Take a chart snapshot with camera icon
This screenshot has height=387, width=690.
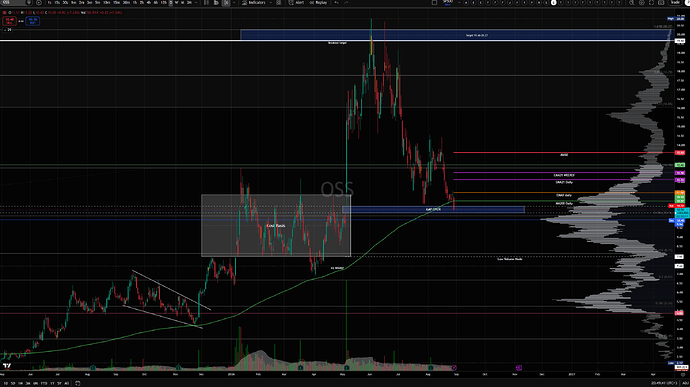pyautogui.click(x=661, y=3)
